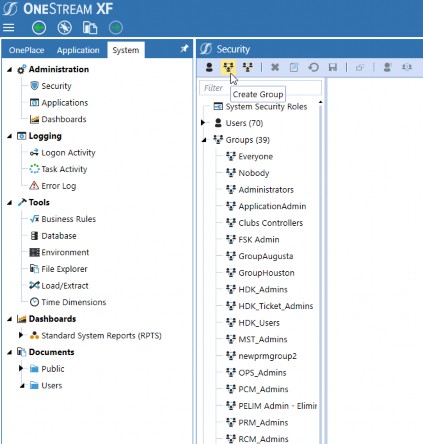The width and height of the screenshot is (423, 444).
Task: Expand the Public documents folder
Action: (x=21, y=368)
